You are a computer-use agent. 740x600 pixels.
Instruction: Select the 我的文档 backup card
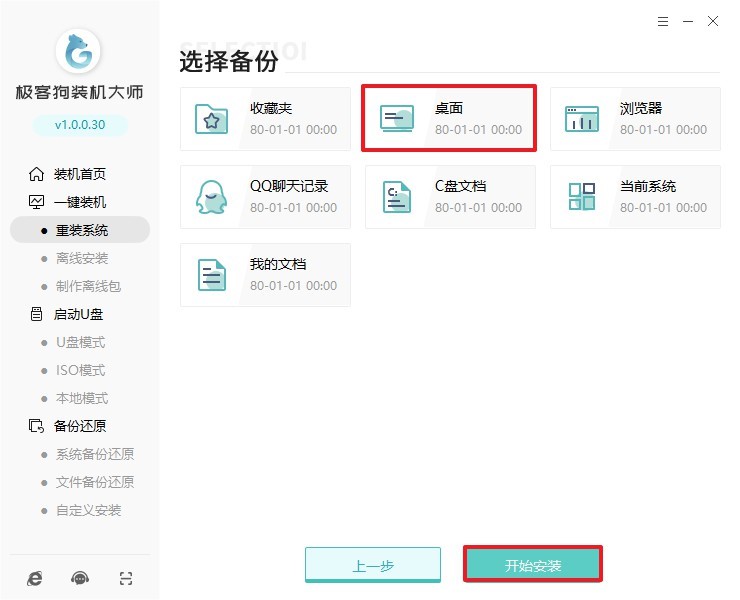pos(265,275)
